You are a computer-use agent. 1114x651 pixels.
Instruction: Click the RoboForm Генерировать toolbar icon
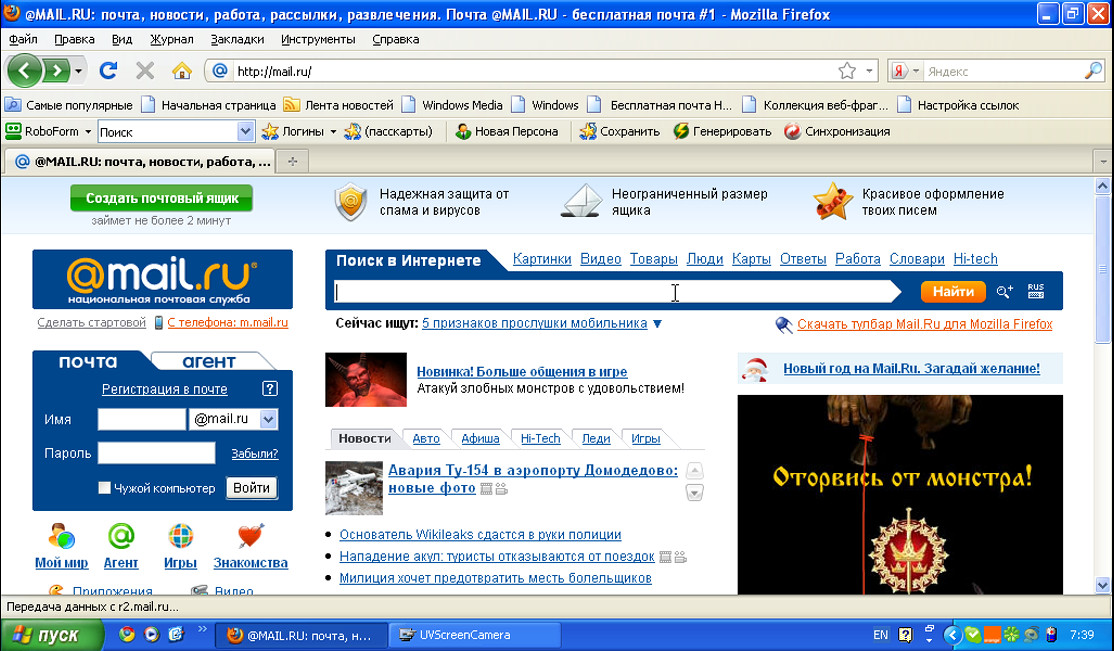tap(681, 131)
